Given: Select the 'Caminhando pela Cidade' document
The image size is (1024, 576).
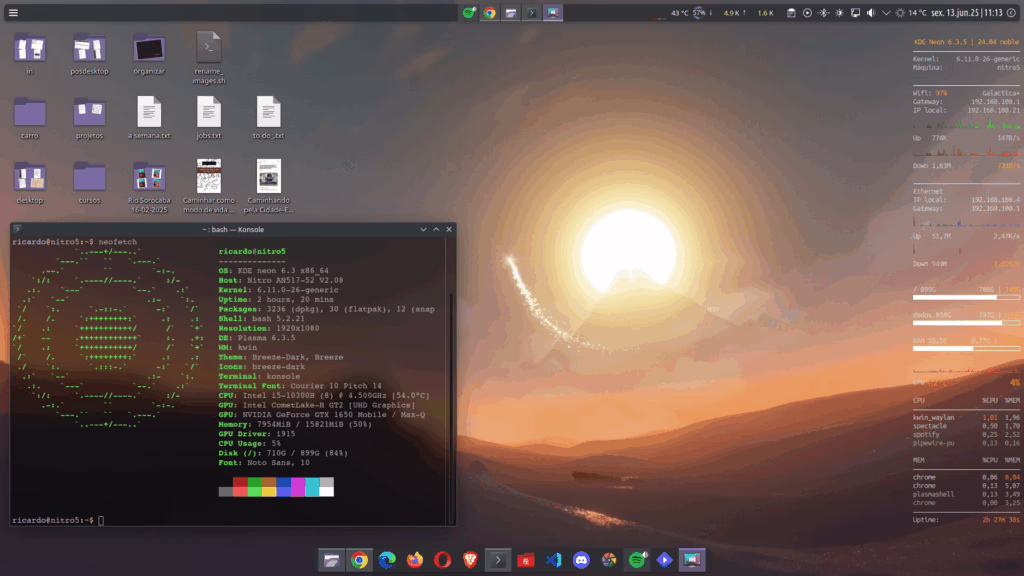Looking at the screenshot, I should pos(268,187).
